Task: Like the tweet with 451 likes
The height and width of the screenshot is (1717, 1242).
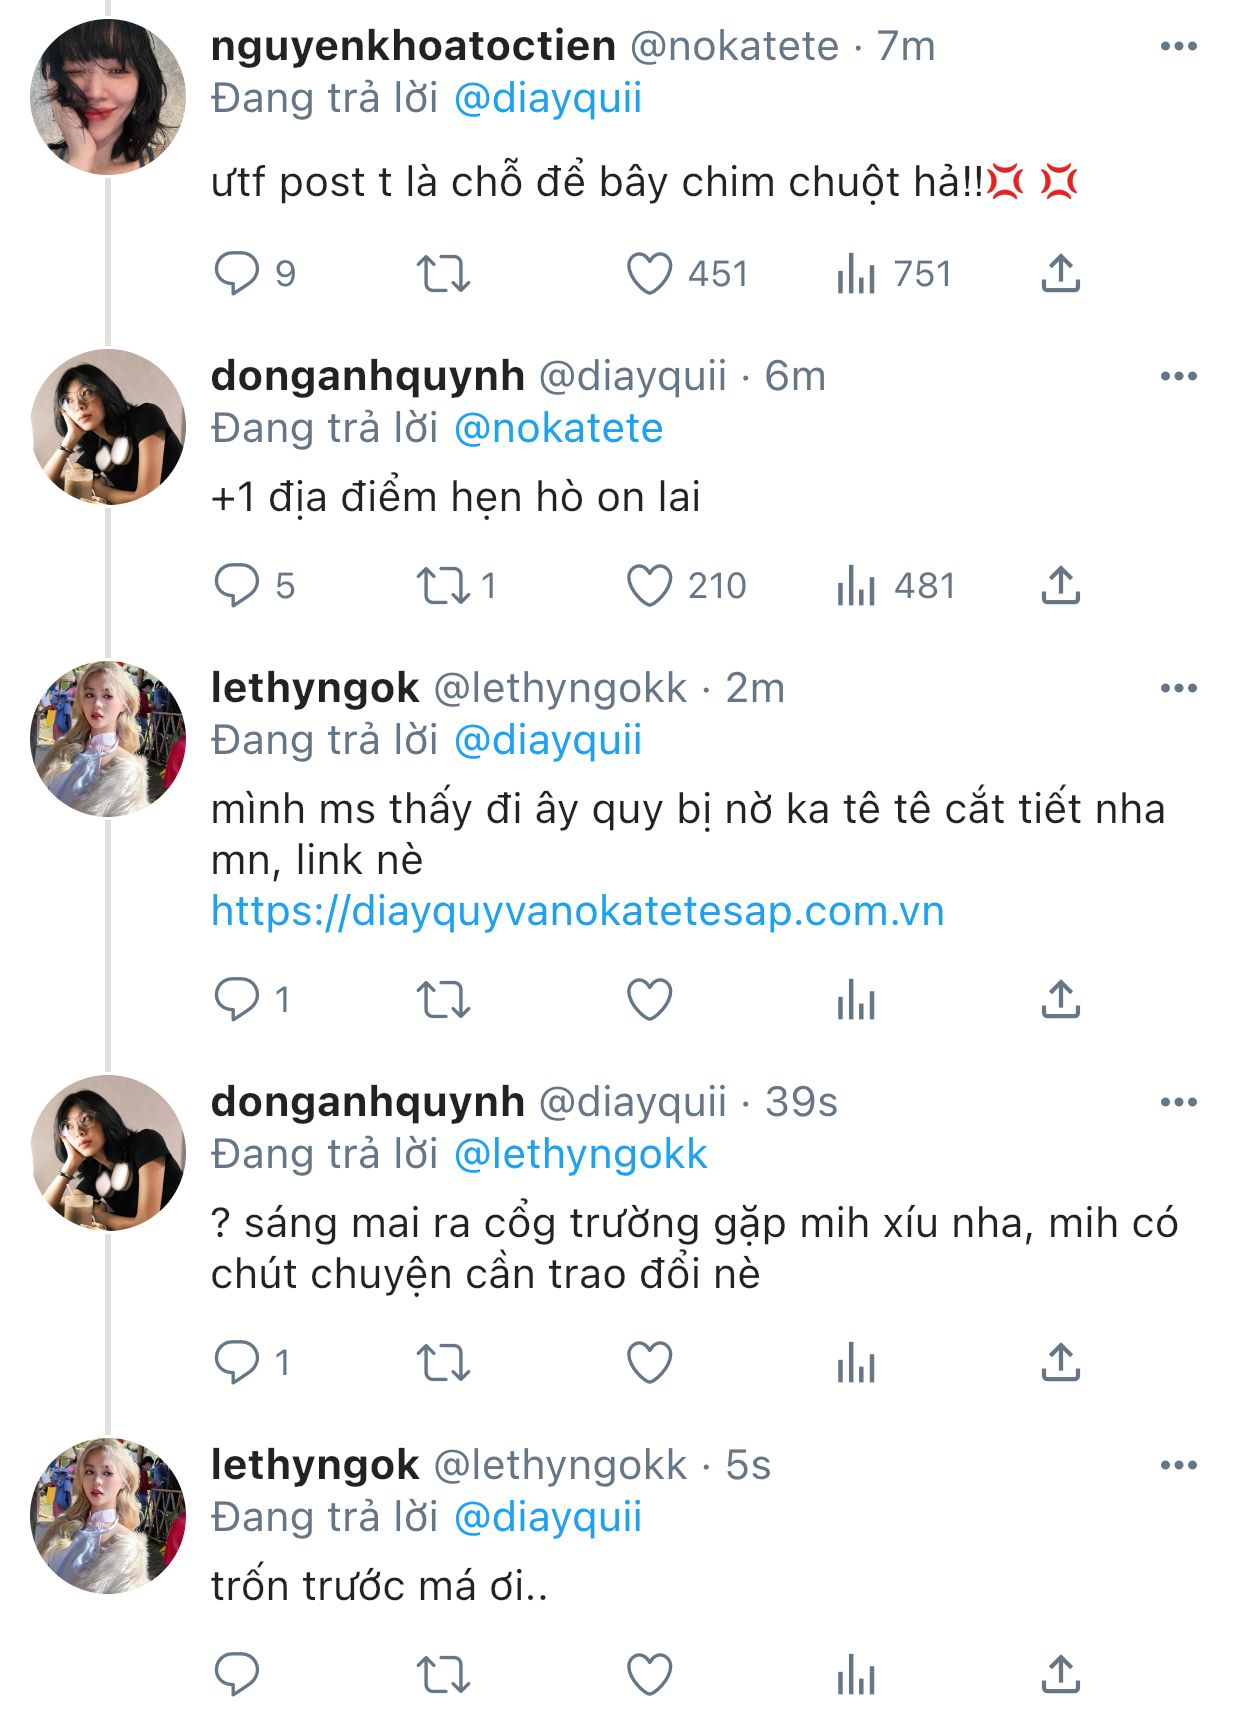Action: pyautogui.click(x=650, y=273)
